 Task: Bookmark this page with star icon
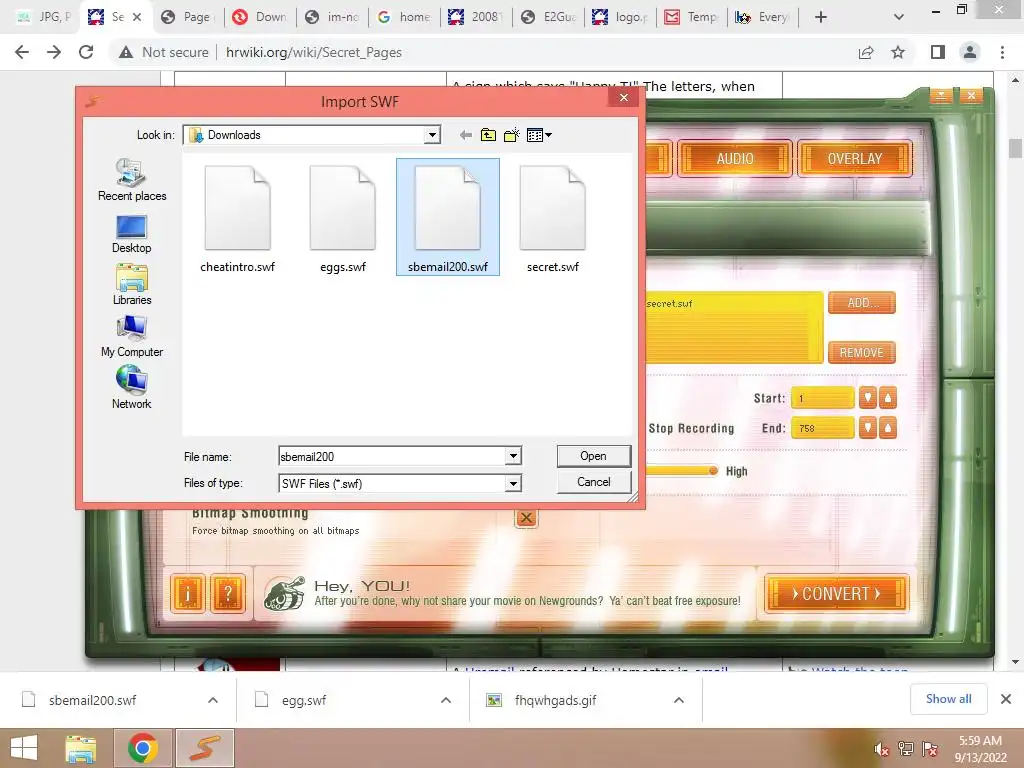[898, 52]
